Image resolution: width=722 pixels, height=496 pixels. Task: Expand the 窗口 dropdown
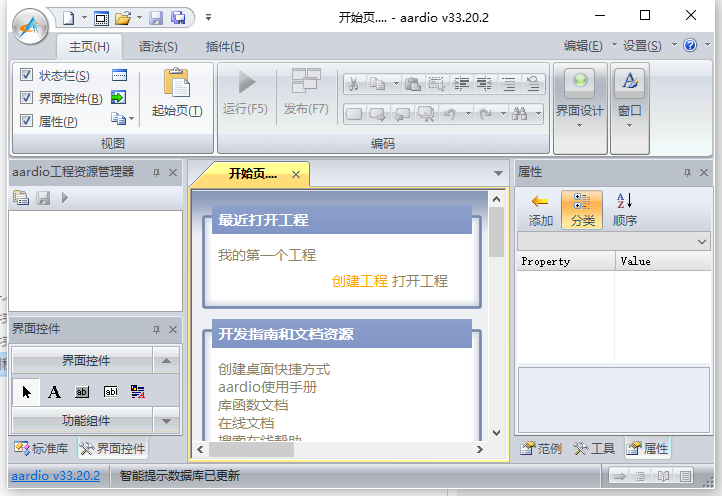click(629, 126)
